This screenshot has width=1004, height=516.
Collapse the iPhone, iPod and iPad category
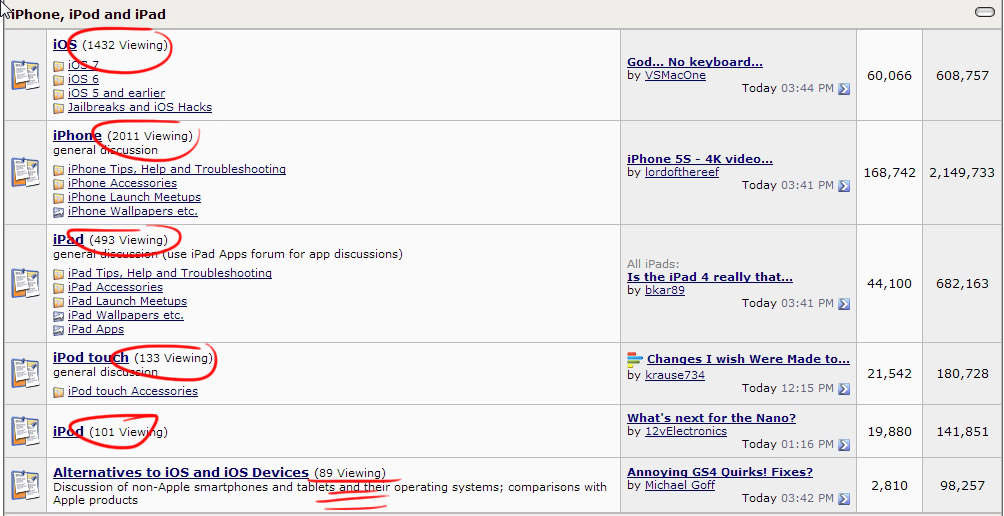(x=984, y=12)
